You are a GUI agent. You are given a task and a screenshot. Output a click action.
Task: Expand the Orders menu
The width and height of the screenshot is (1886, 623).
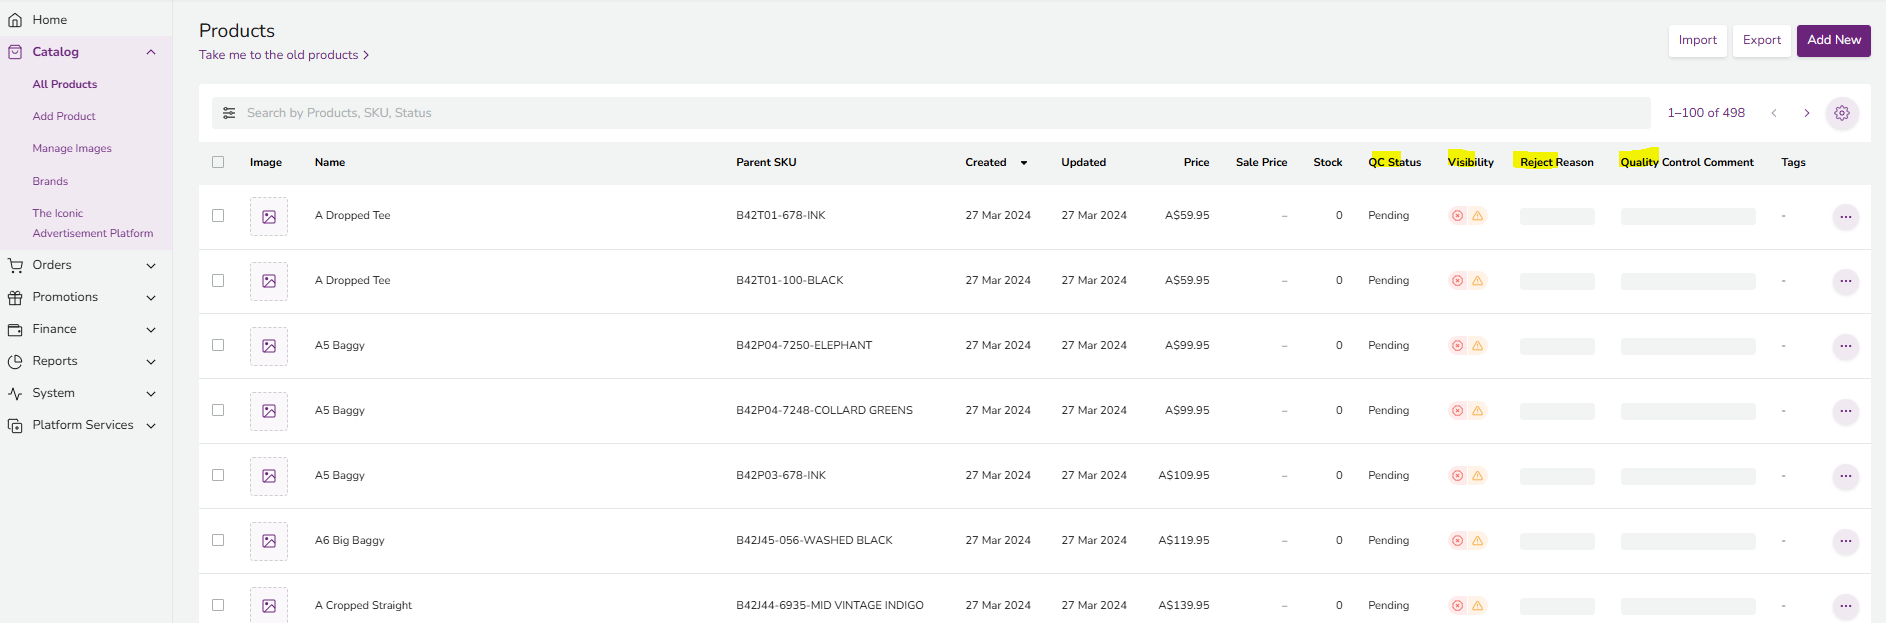[151, 266]
